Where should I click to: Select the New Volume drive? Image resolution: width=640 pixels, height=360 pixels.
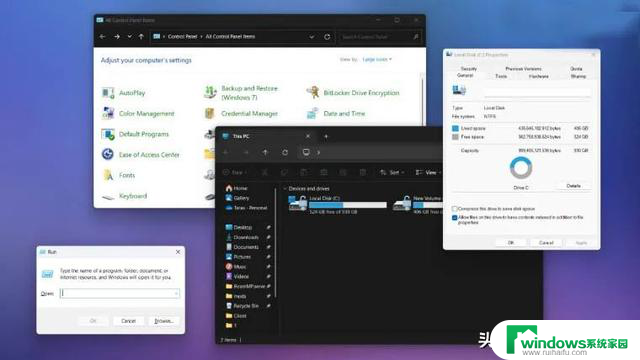[417, 204]
